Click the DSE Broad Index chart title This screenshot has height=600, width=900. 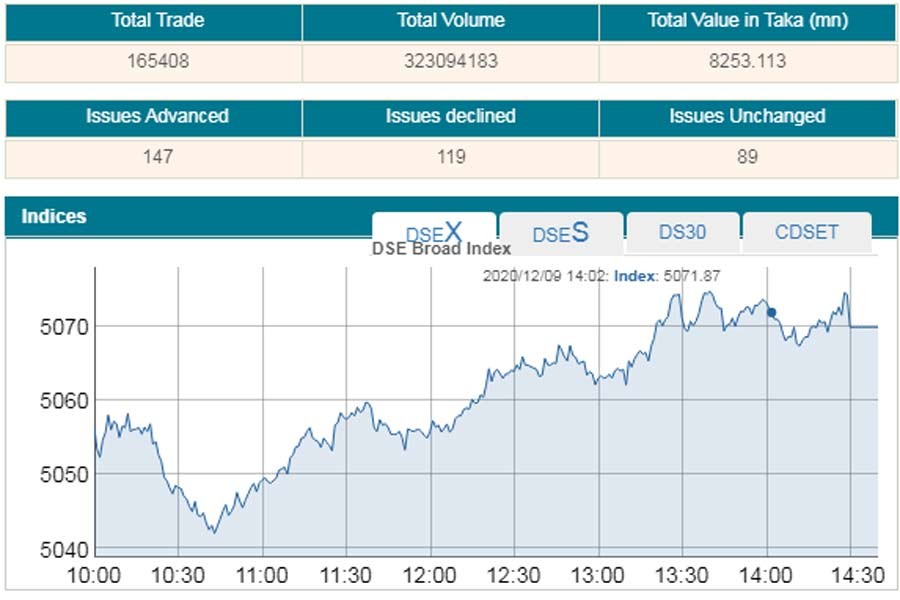441,249
